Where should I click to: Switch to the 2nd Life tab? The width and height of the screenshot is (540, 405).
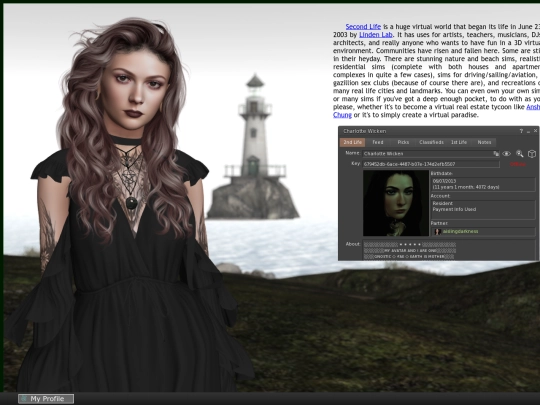352,142
